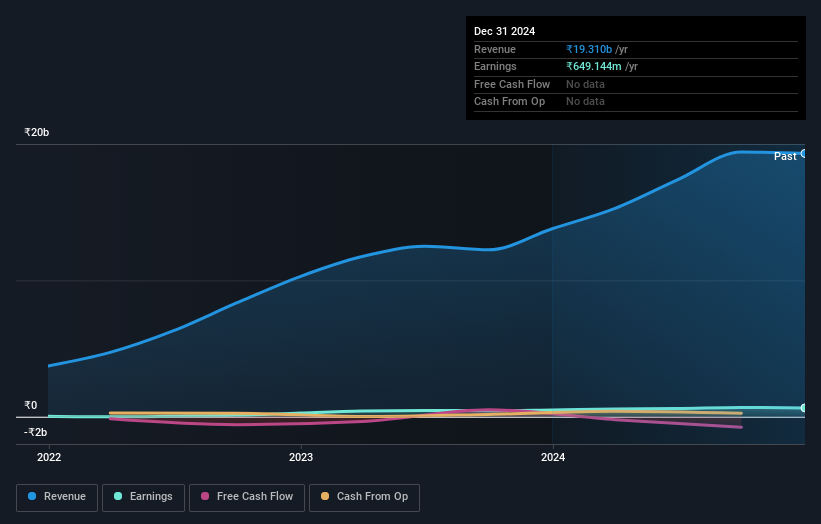Toggle the Earnings legend button
Screen dimensions: 821x524
[x=143, y=497]
